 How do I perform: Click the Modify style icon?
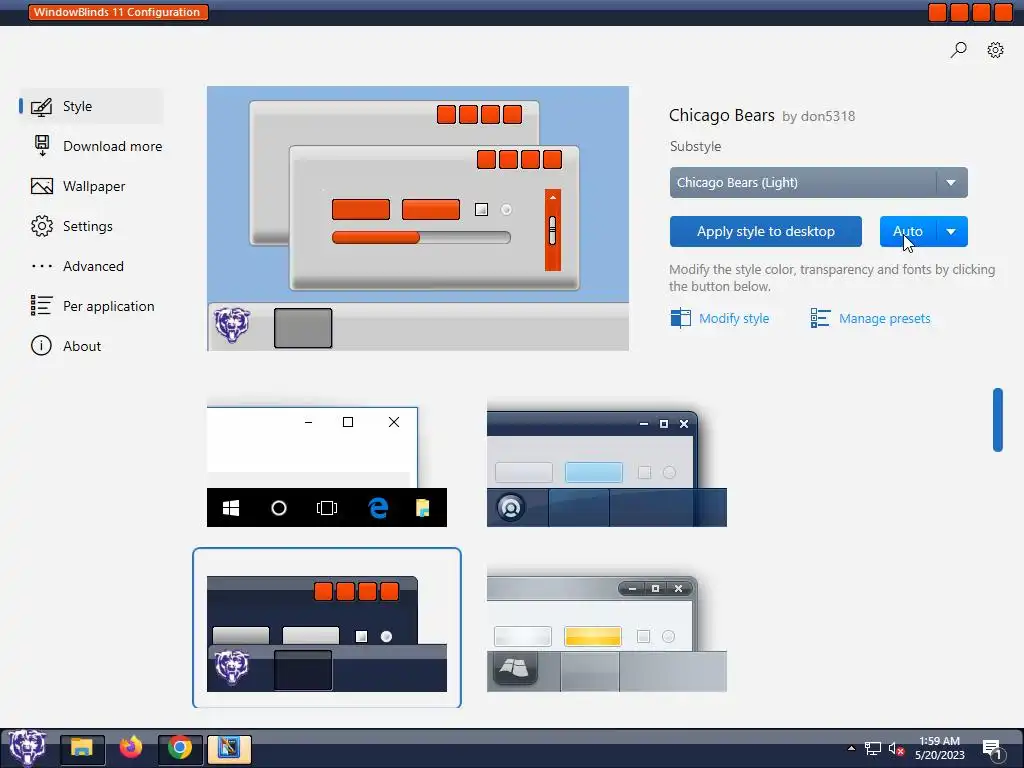point(680,318)
